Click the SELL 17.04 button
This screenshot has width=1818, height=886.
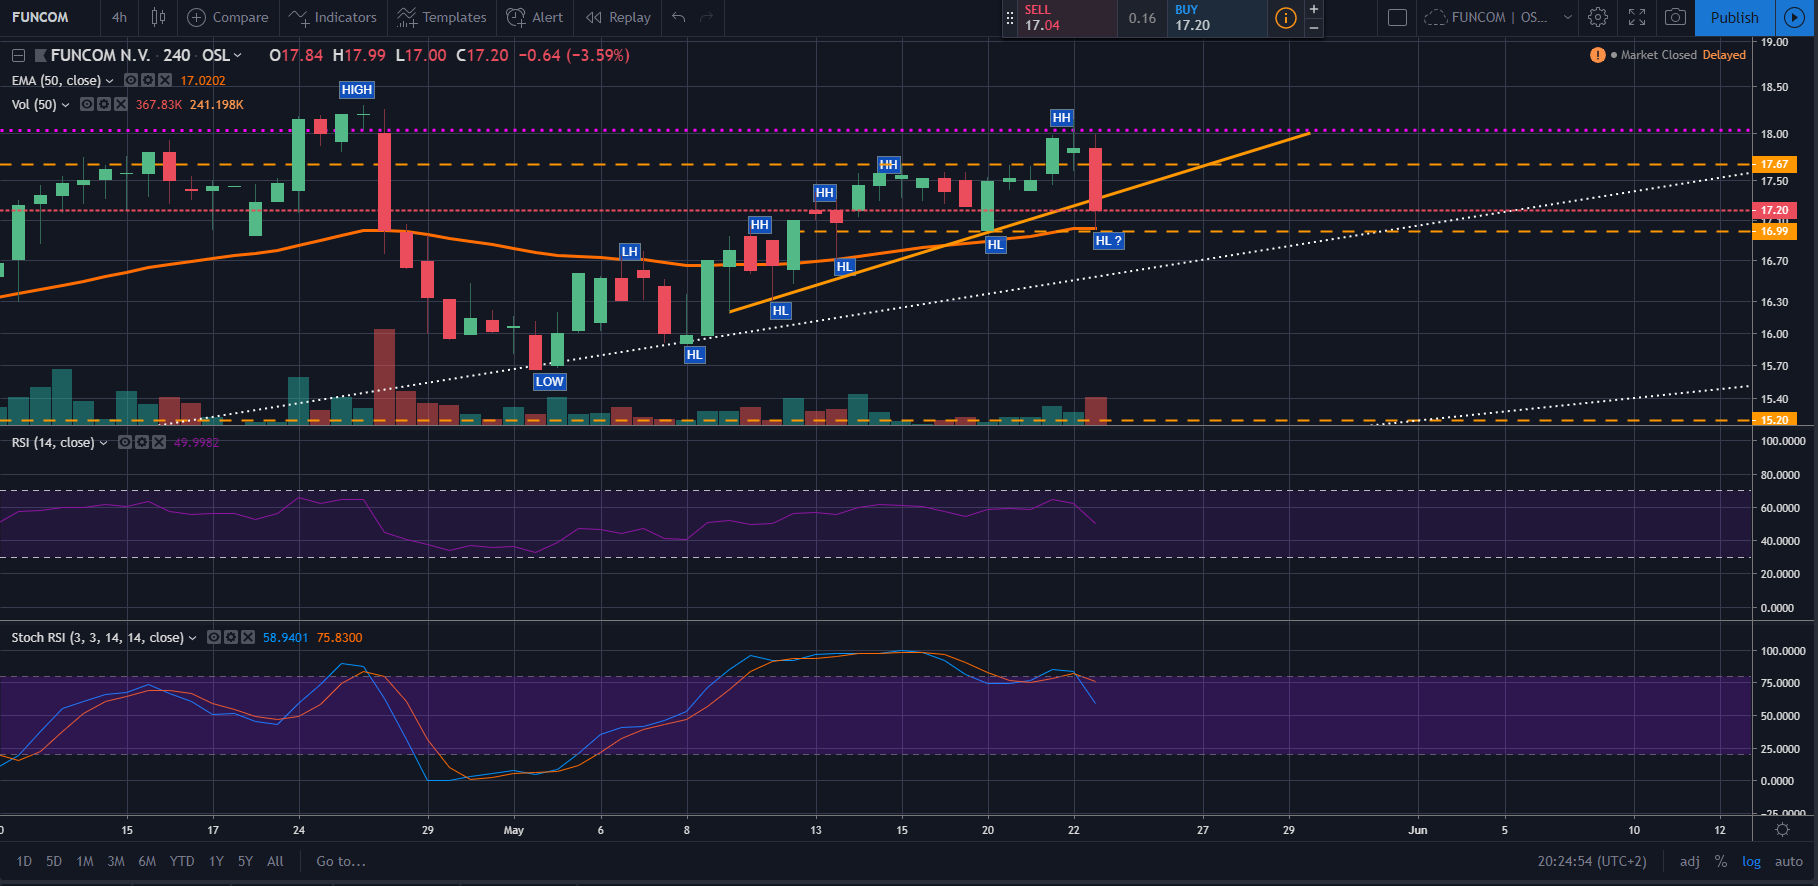1067,18
